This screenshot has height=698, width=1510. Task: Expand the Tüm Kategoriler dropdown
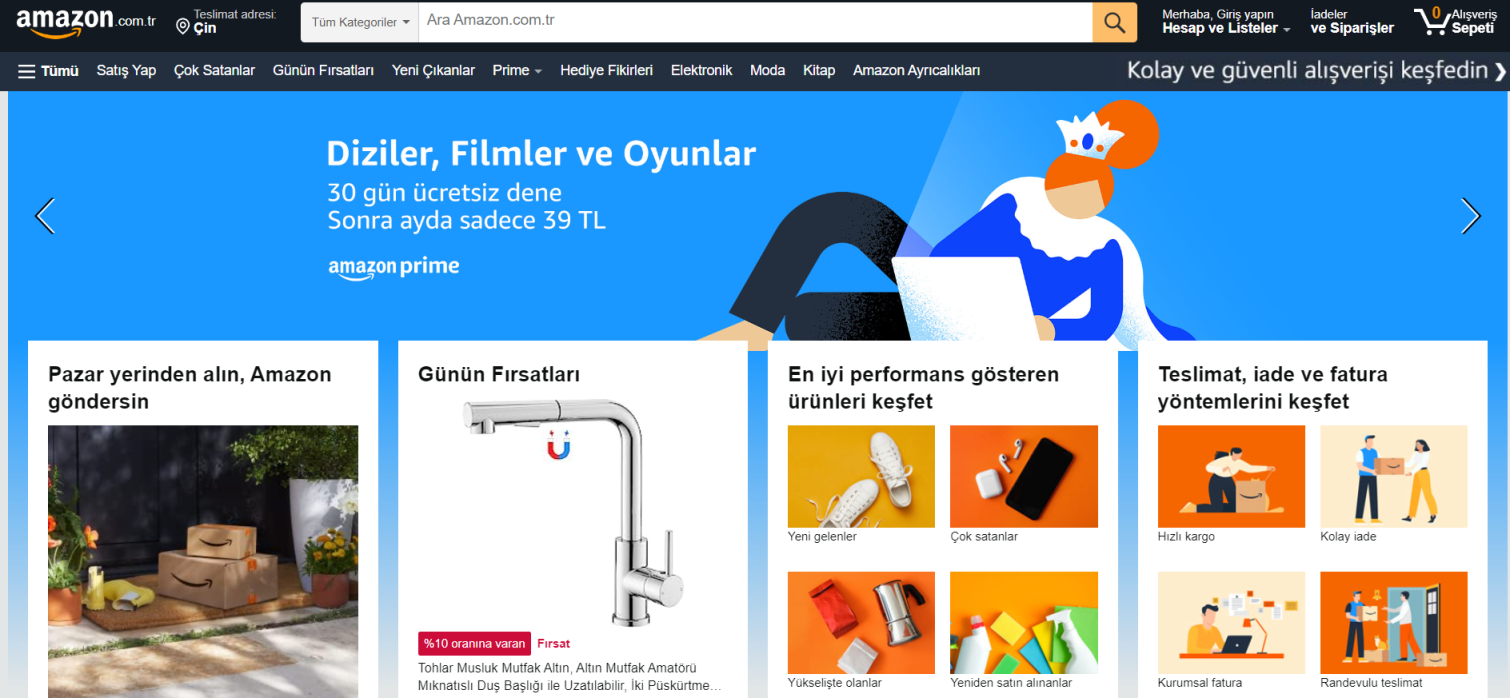[x=360, y=22]
